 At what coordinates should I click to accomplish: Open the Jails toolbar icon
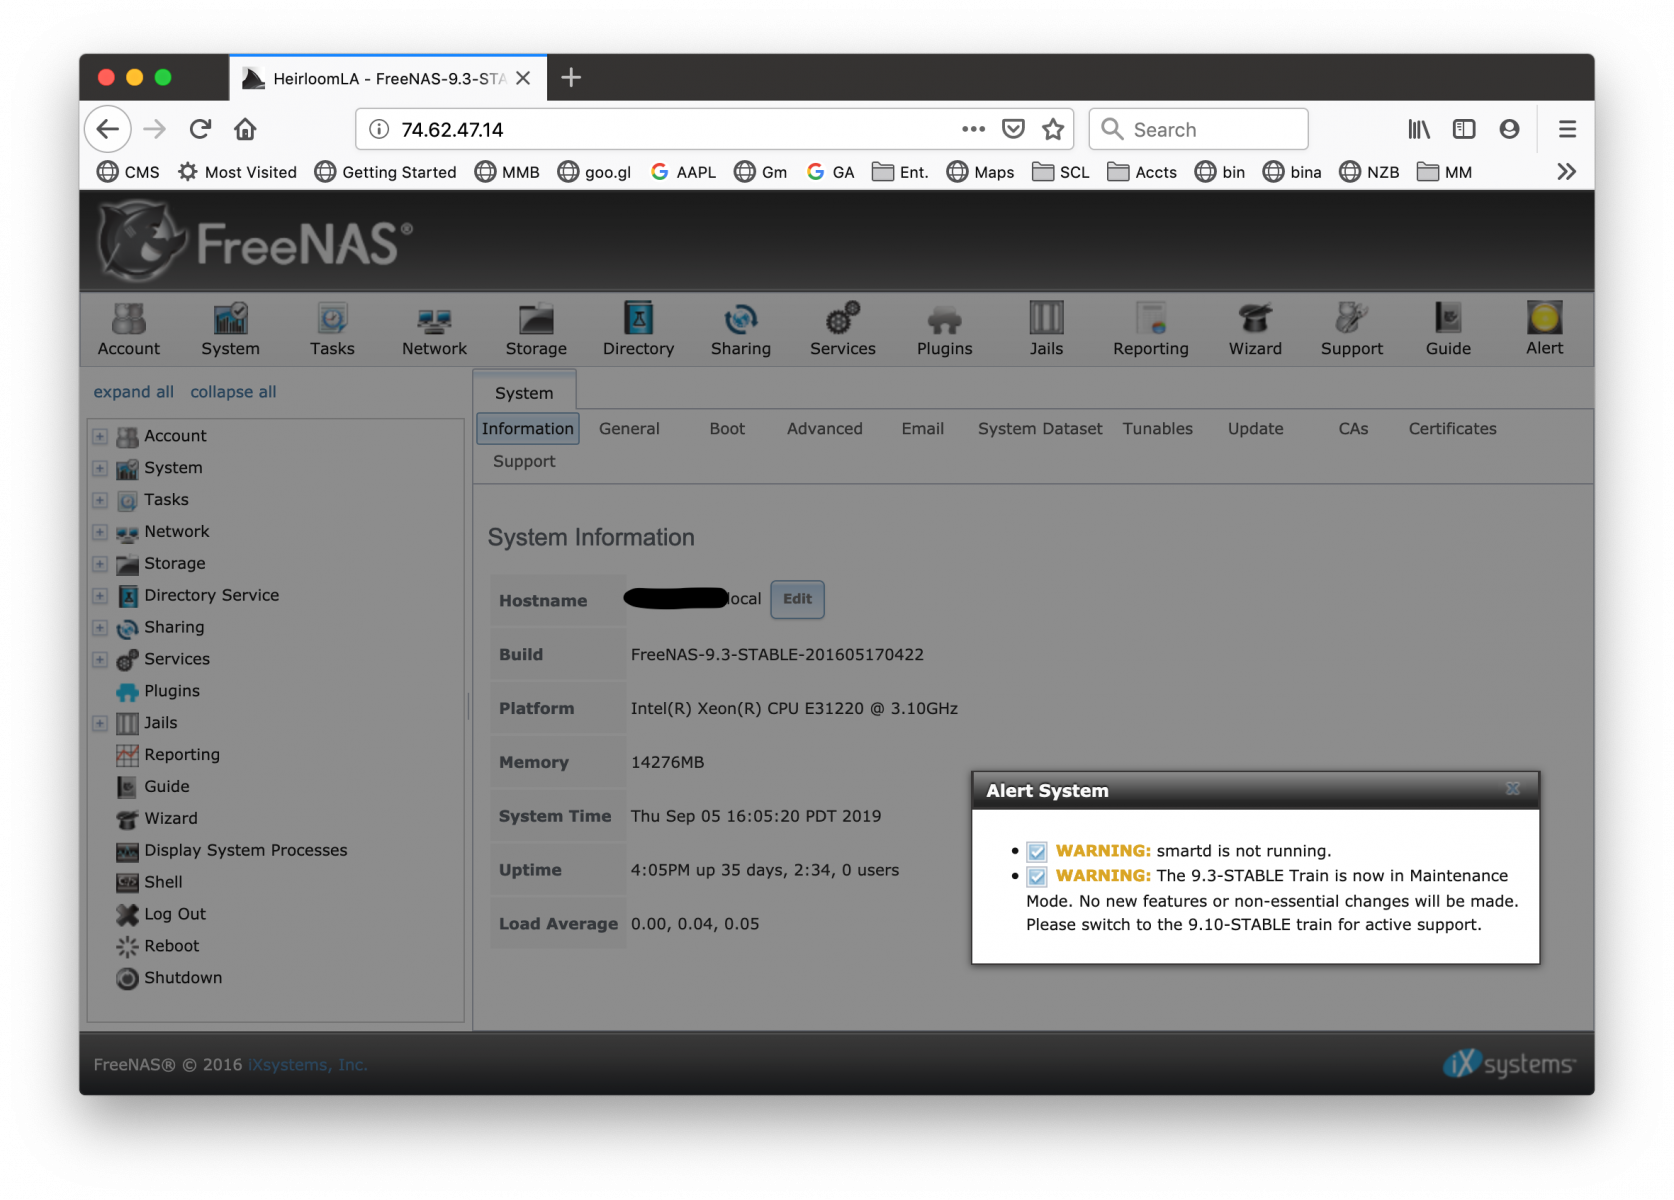(x=1046, y=329)
